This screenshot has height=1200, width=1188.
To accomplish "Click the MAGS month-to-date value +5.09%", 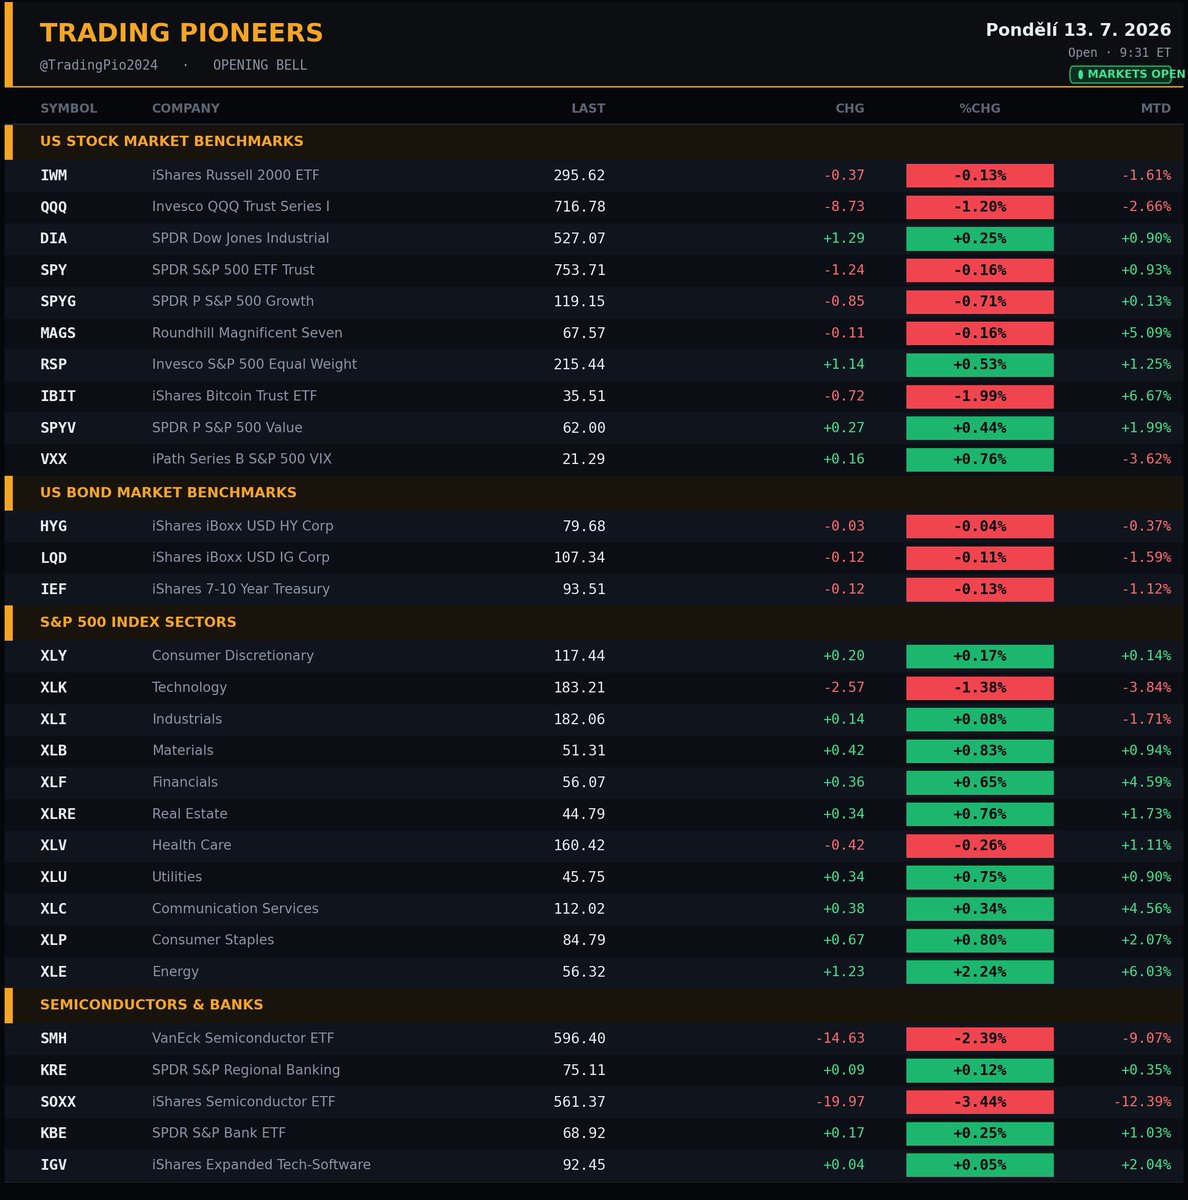I will 1146,333.
